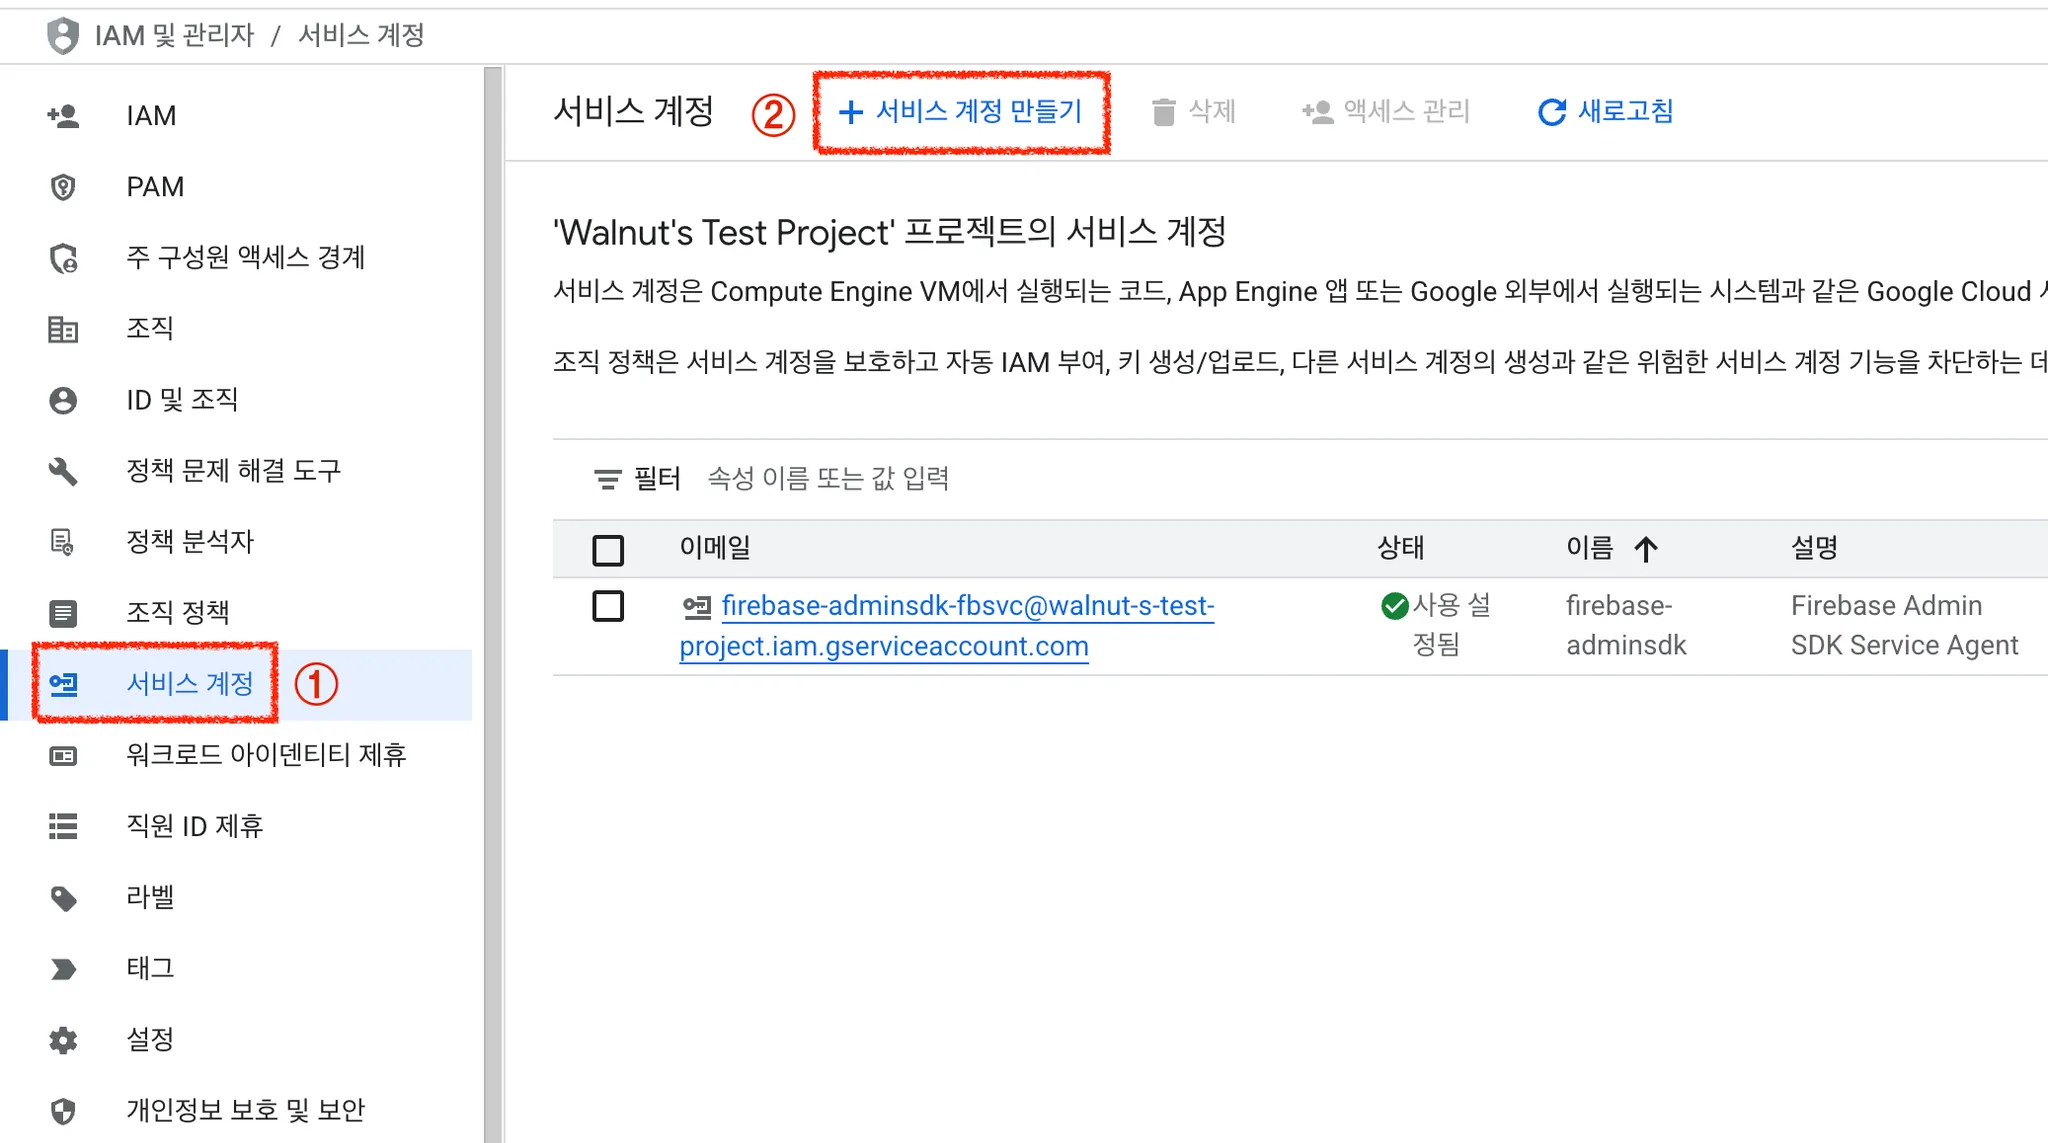Select 직원 ID 제휴 sidebar item
The width and height of the screenshot is (2048, 1143).
(194, 826)
